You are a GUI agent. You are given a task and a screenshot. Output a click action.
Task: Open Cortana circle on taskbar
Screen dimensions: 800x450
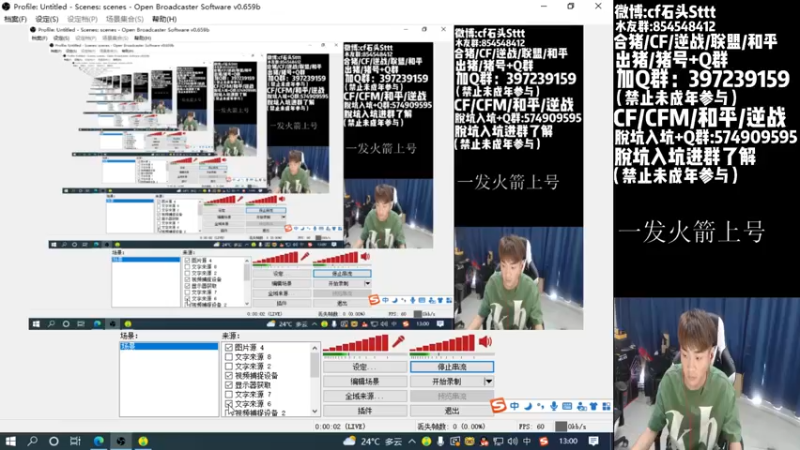click(54, 441)
